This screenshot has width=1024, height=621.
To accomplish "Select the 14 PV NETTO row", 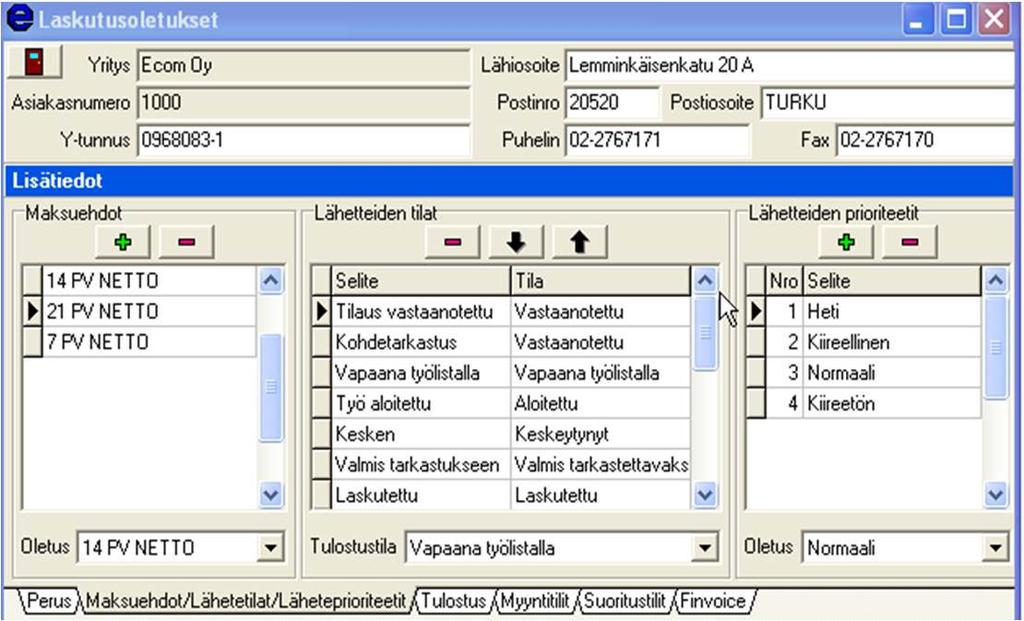I will (149, 281).
